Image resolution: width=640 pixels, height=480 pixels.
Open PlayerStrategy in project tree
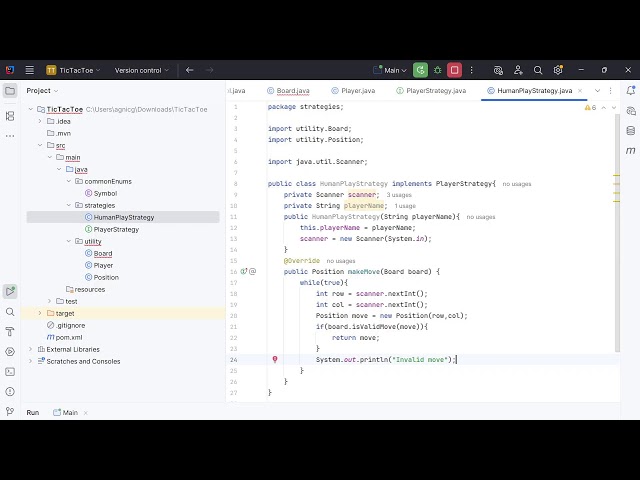112,229
